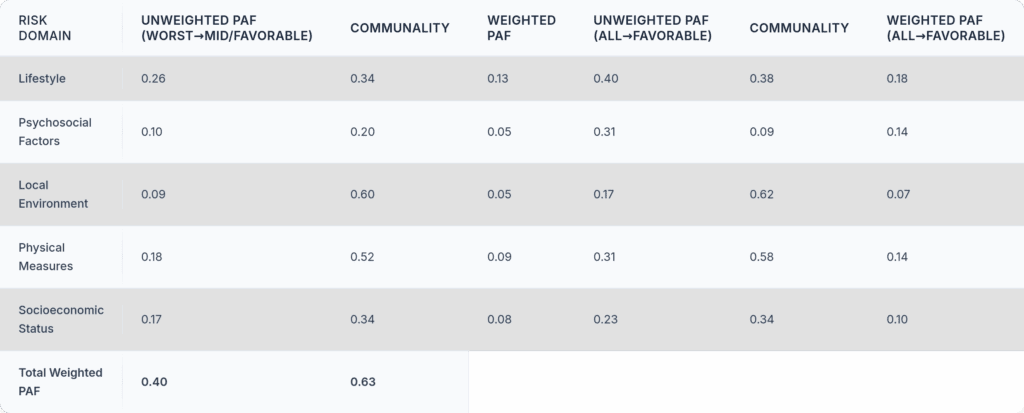Viewport: 1024px width, 413px height.
Task: Select the total communality value 0.63
Action: (x=363, y=381)
